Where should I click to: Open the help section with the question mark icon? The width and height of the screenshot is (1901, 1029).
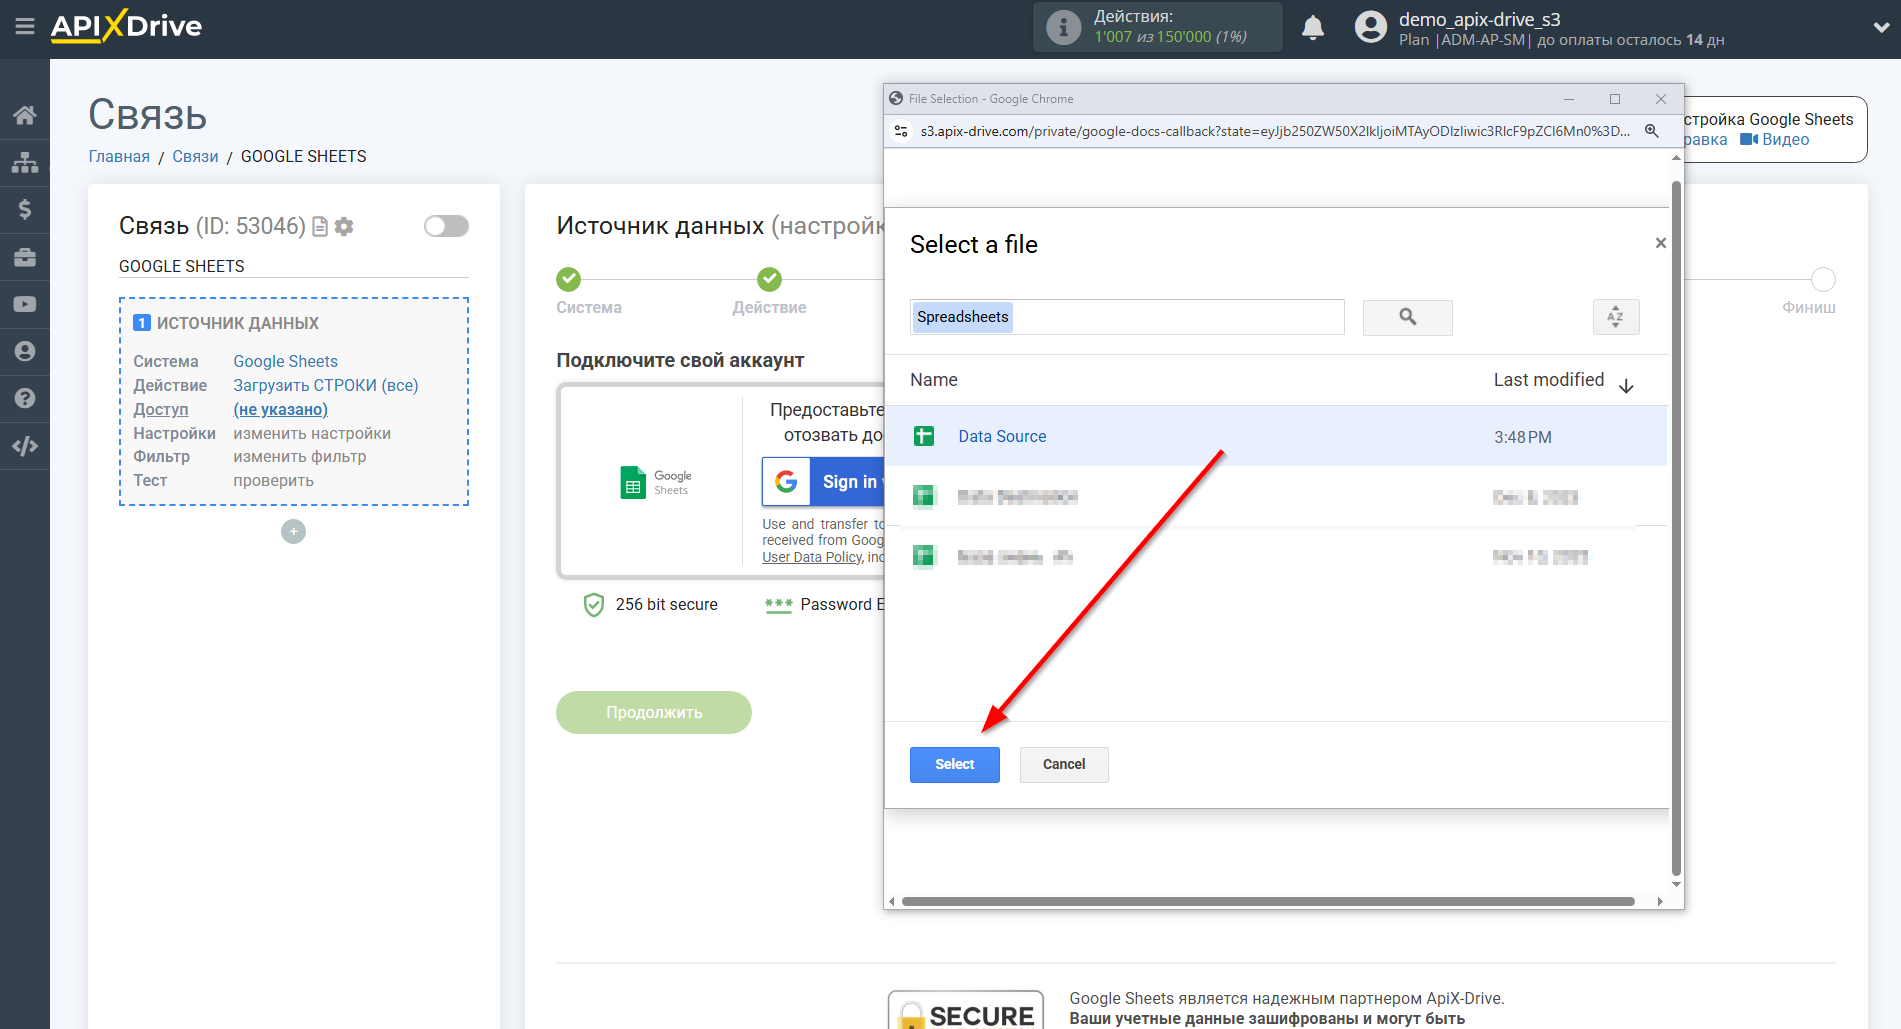click(25, 398)
